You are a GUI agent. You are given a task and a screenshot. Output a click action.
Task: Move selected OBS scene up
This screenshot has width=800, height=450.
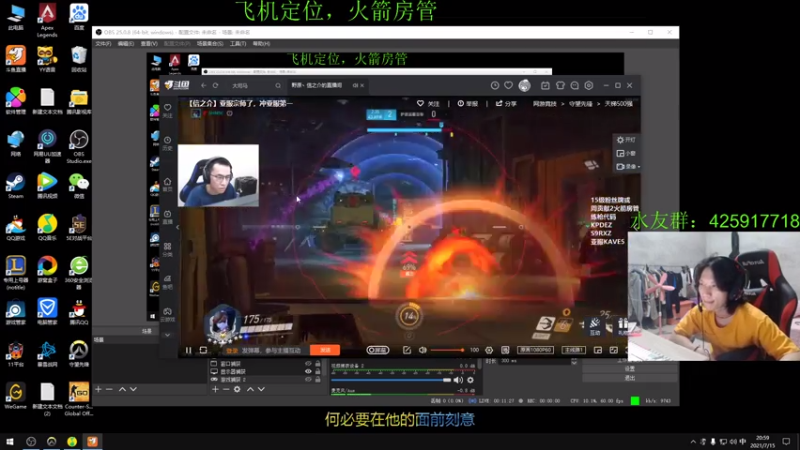pos(122,389)
